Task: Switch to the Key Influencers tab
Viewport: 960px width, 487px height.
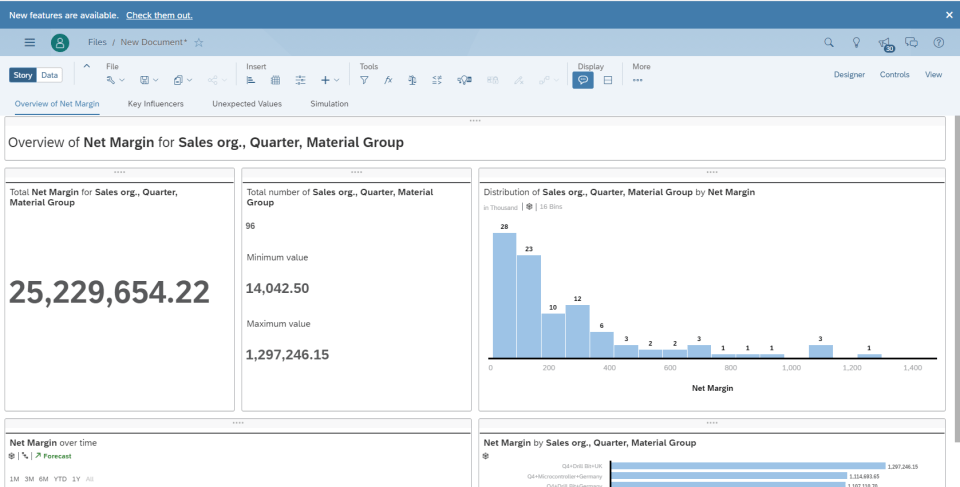Action: [155, 103]
